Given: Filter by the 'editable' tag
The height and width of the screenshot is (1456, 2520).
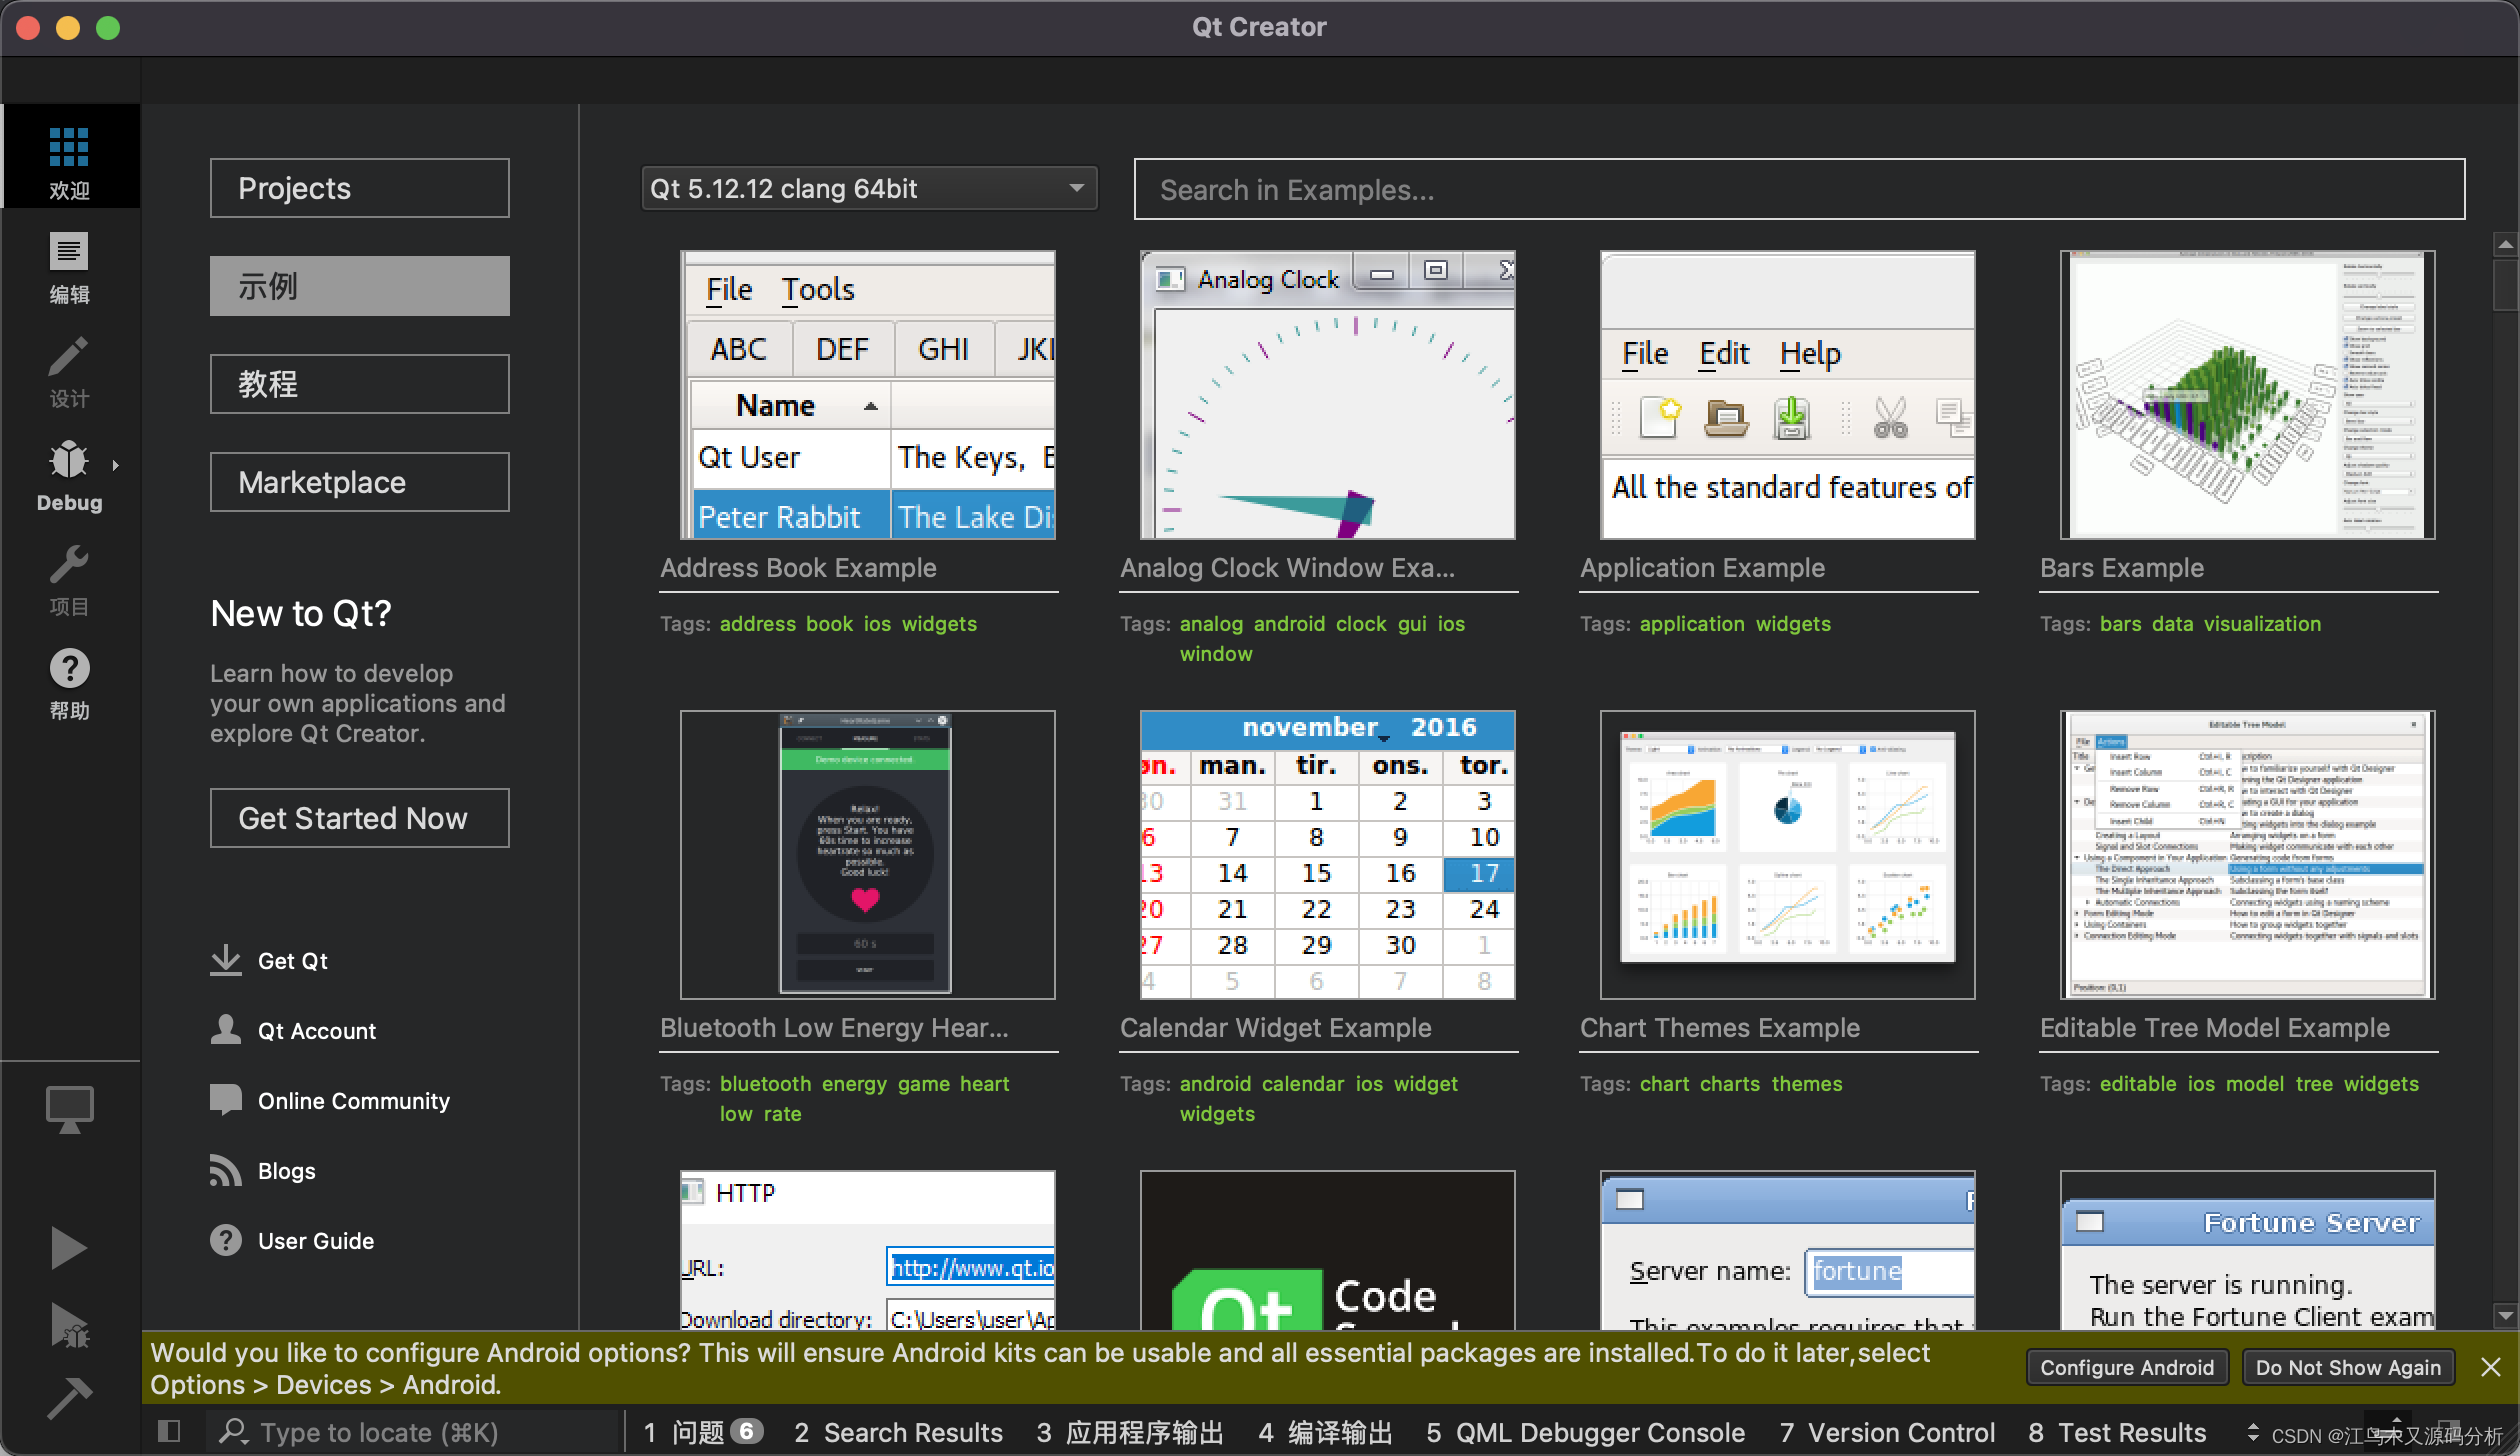Looking at the screenshot, I should pos(2138,1084).
